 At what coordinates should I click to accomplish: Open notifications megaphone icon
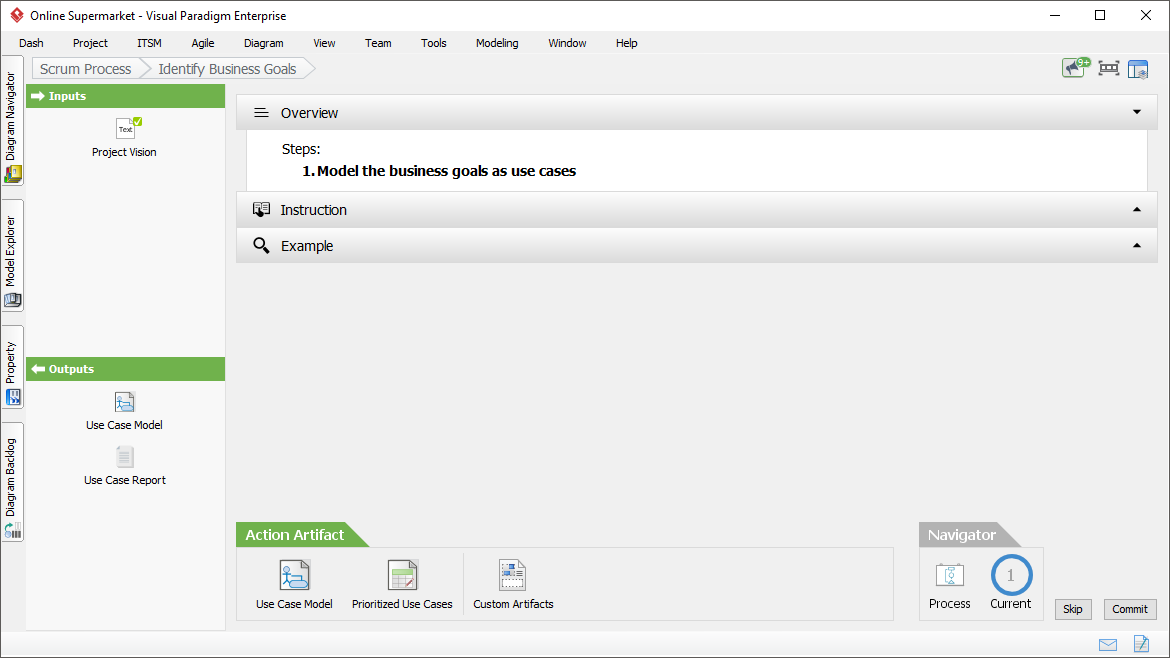coord(1075,68)
